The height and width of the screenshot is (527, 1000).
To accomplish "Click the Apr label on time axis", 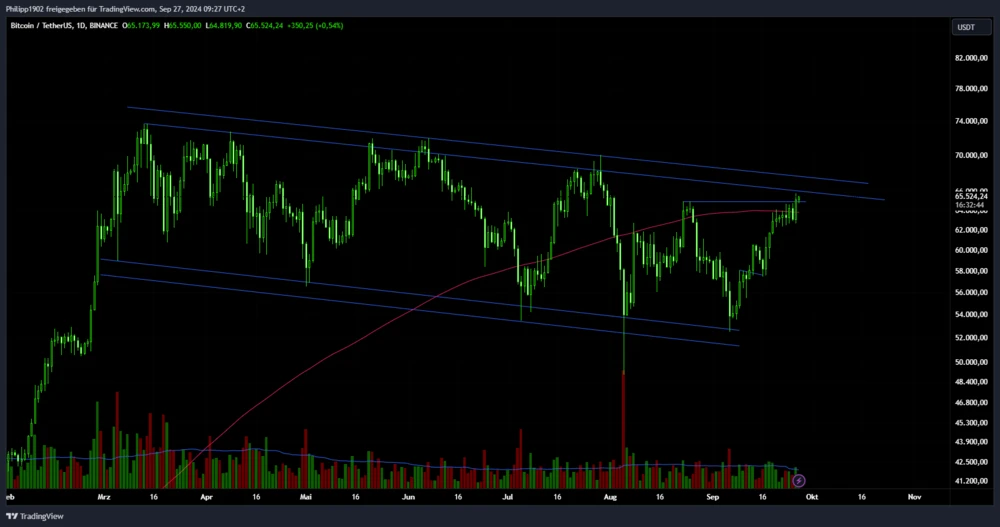I will 206,496.
